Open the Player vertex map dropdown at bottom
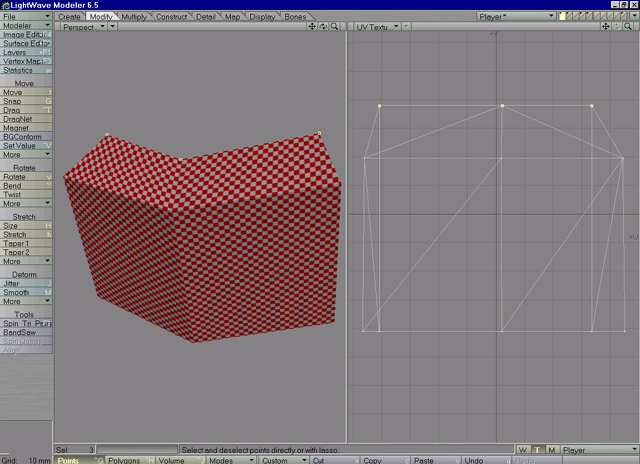This screenshot has height=464, width=640. pos(600,450)
